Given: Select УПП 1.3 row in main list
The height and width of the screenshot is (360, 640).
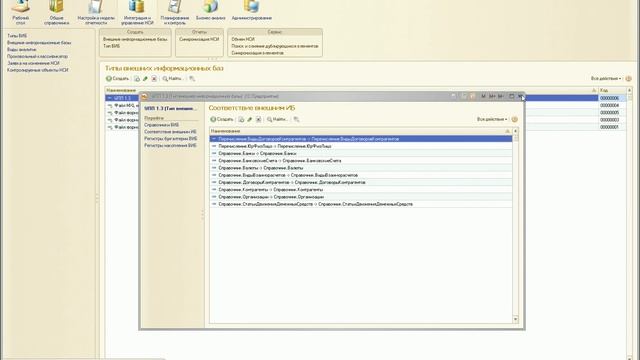Looking at the screenshot, I should coord(352,98).
